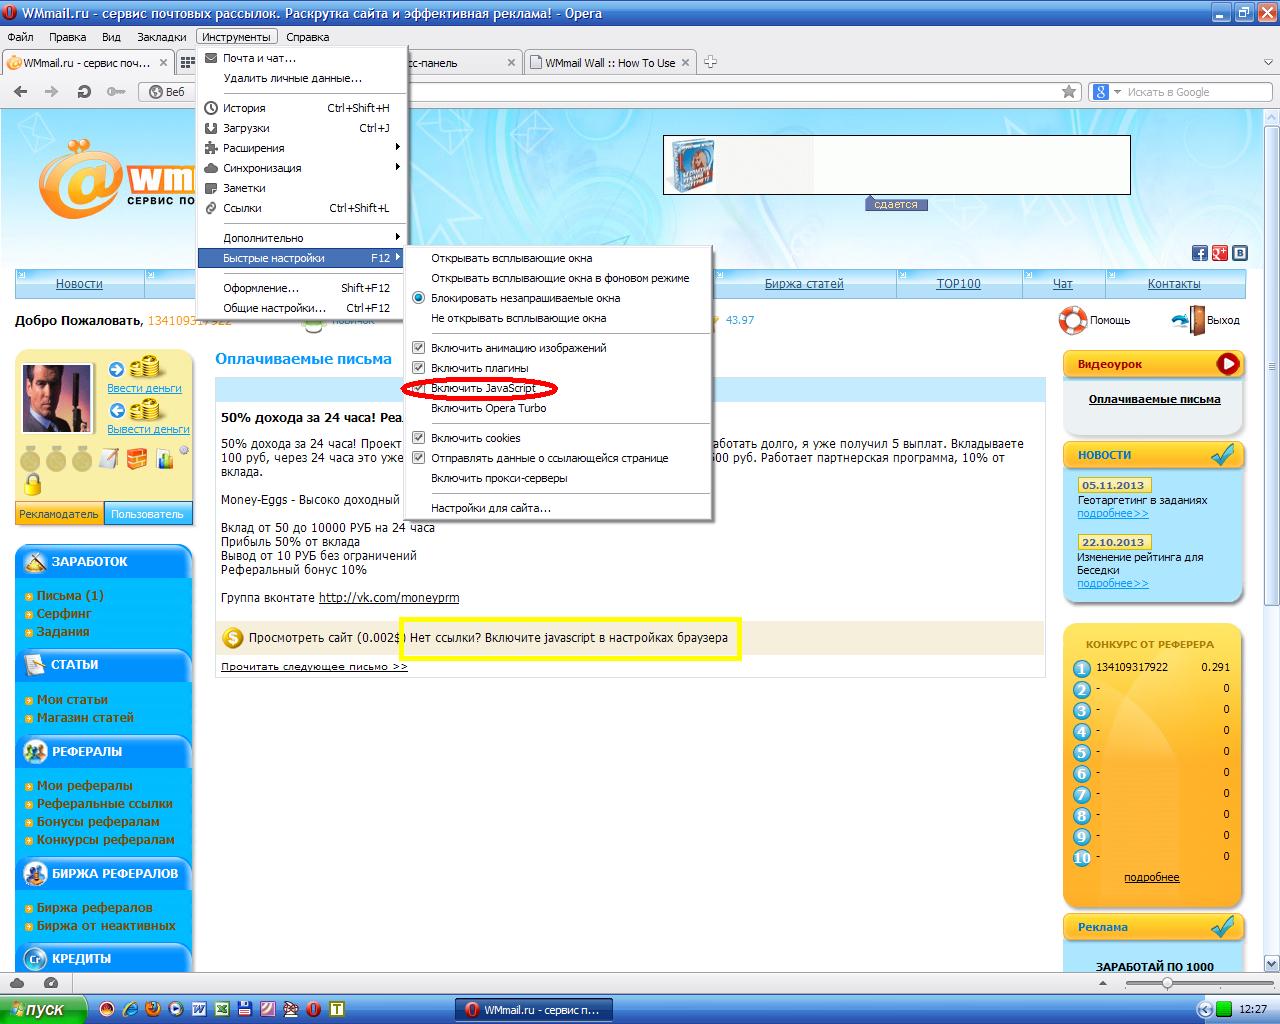Screen dimensions: 1280x1024
Task: Reload the page with the refresh icon
Action: click(x=84, y=91)
